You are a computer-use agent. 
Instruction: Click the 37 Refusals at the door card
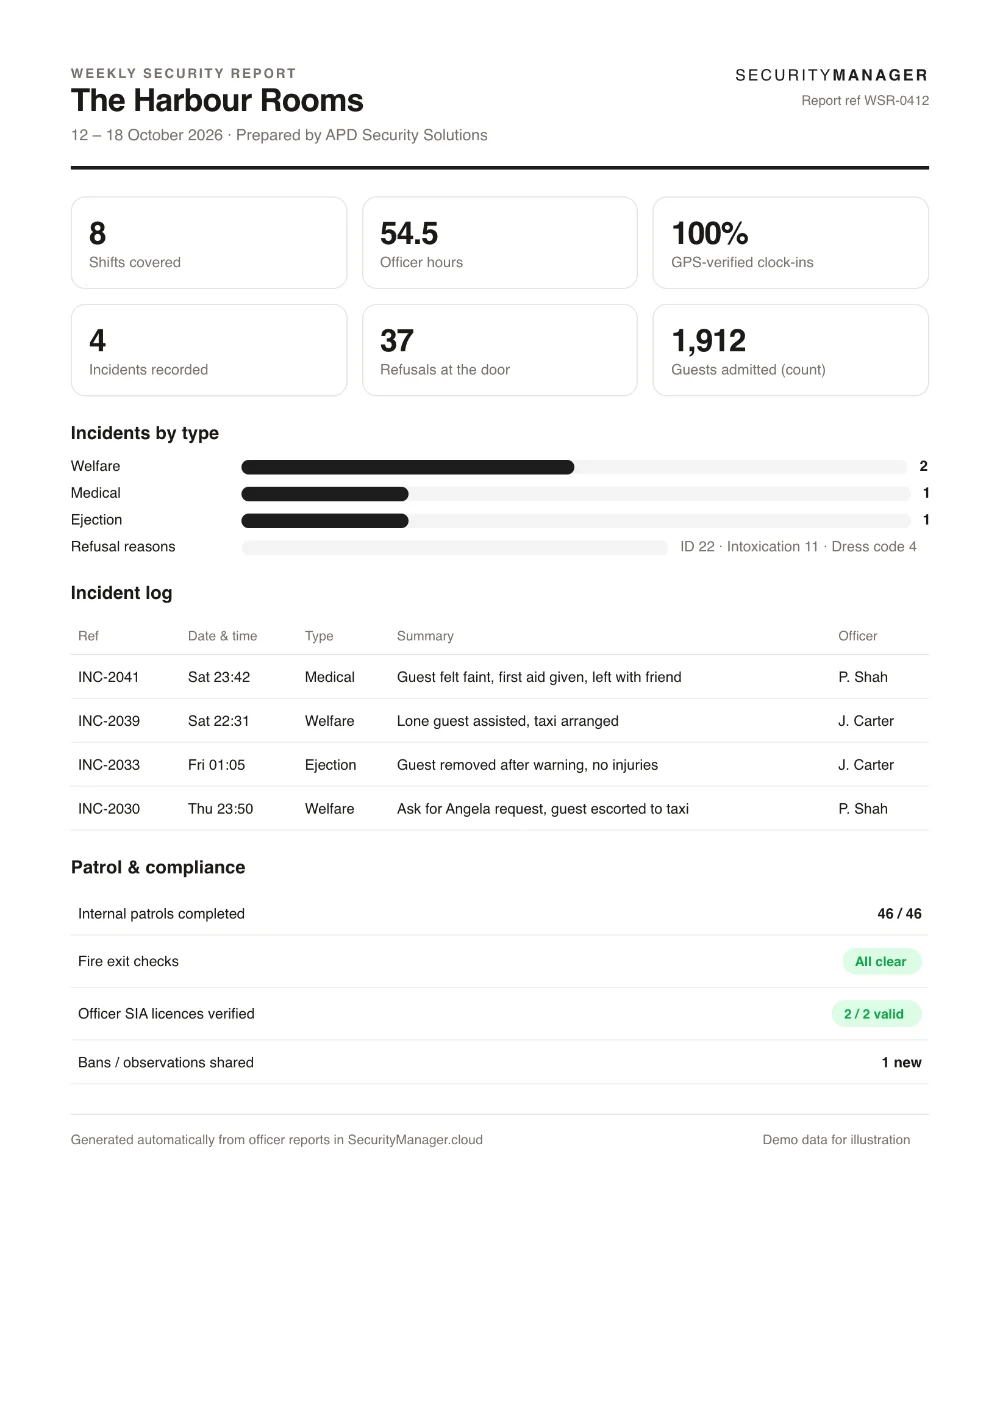pos(500,350)
